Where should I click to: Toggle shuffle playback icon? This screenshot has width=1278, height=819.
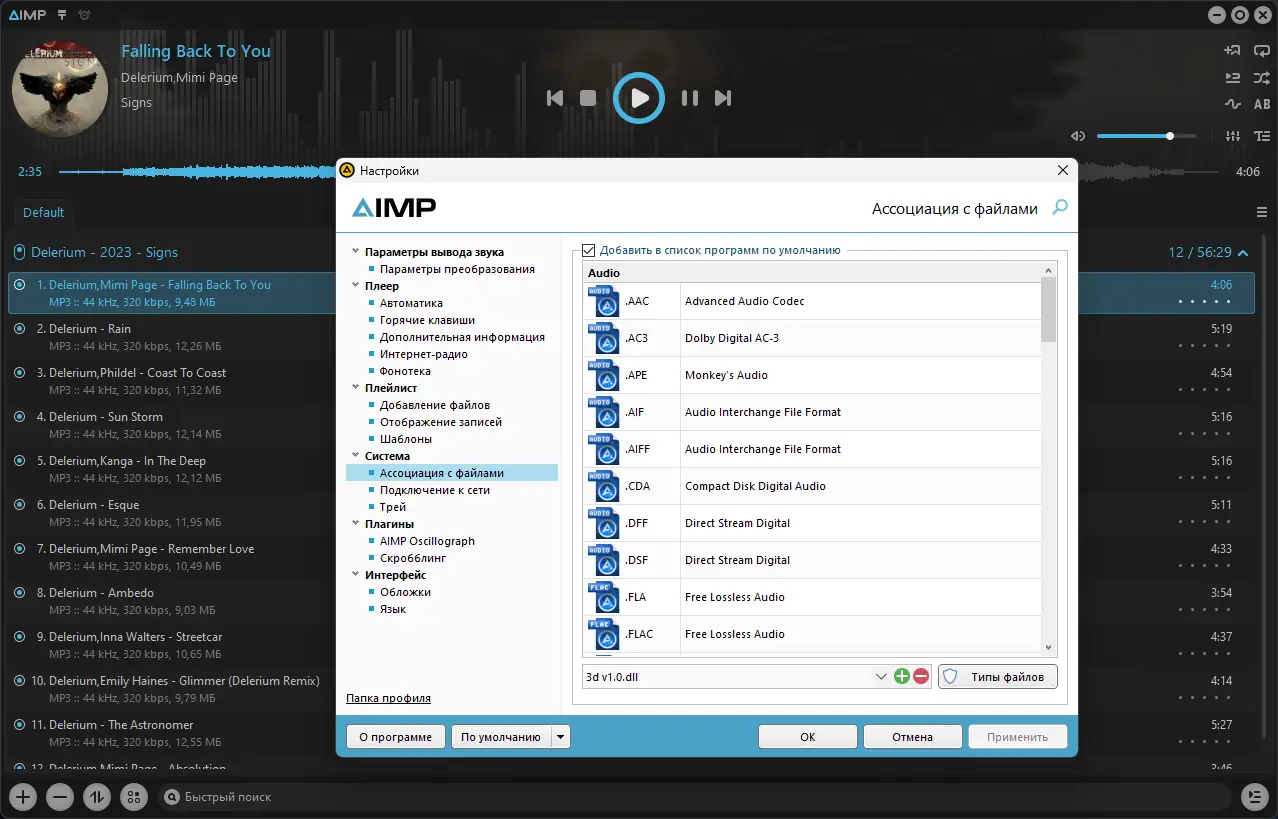1262,77
